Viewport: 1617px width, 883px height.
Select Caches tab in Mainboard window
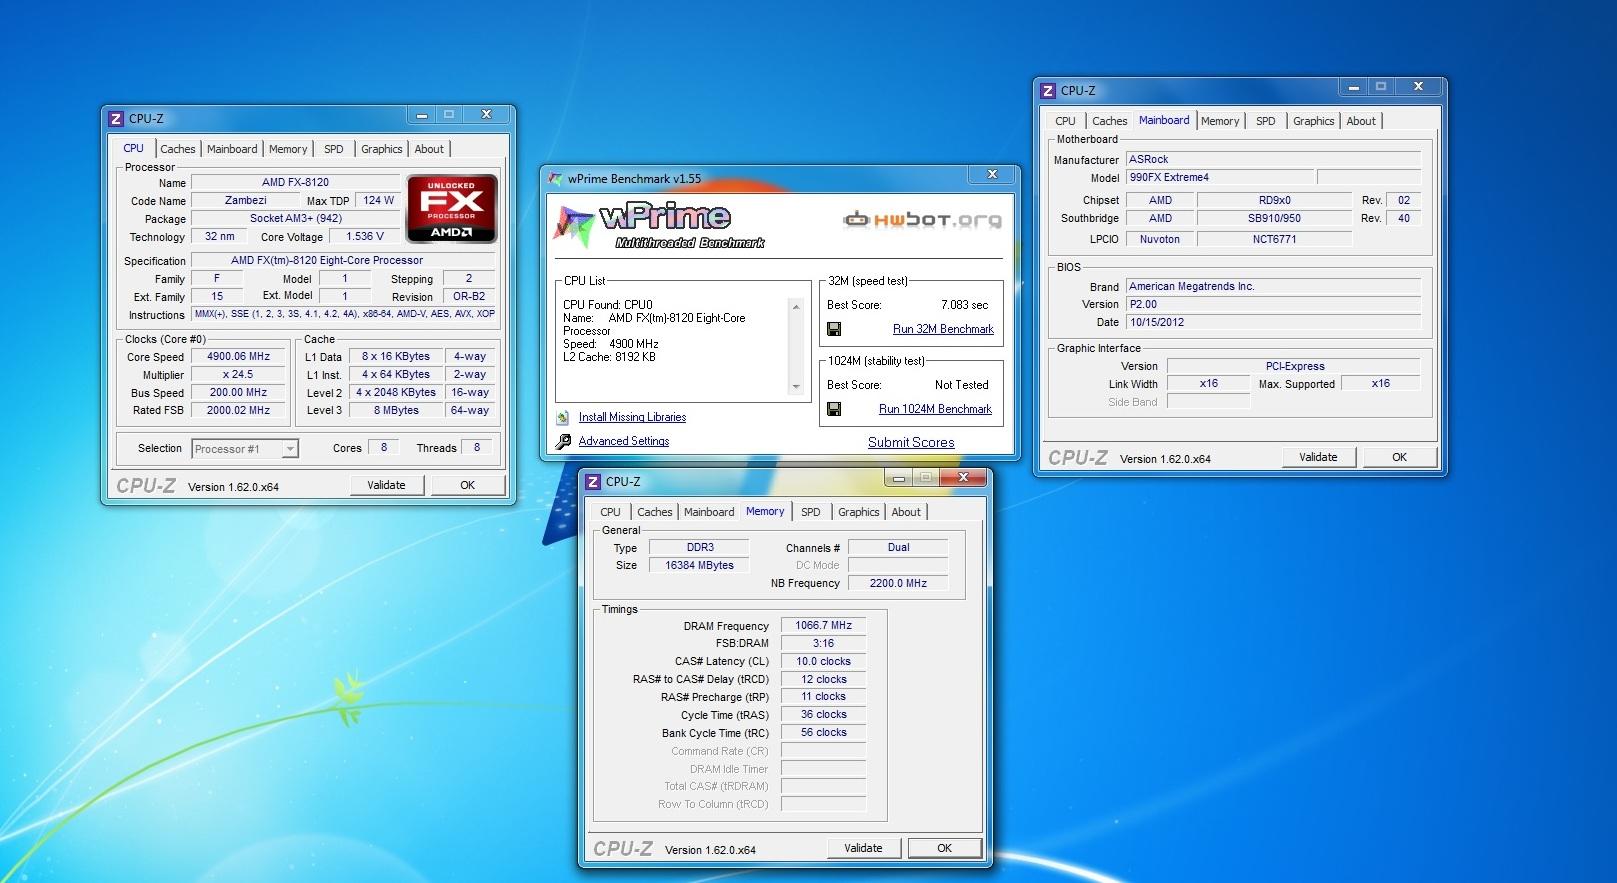(x=1110, y=121)
